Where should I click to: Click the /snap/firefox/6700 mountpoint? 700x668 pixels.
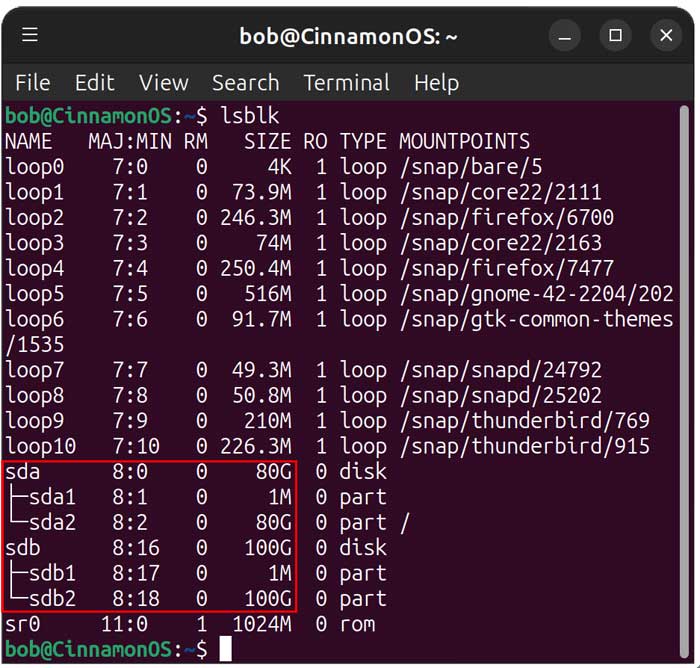[x=507, y=218]
